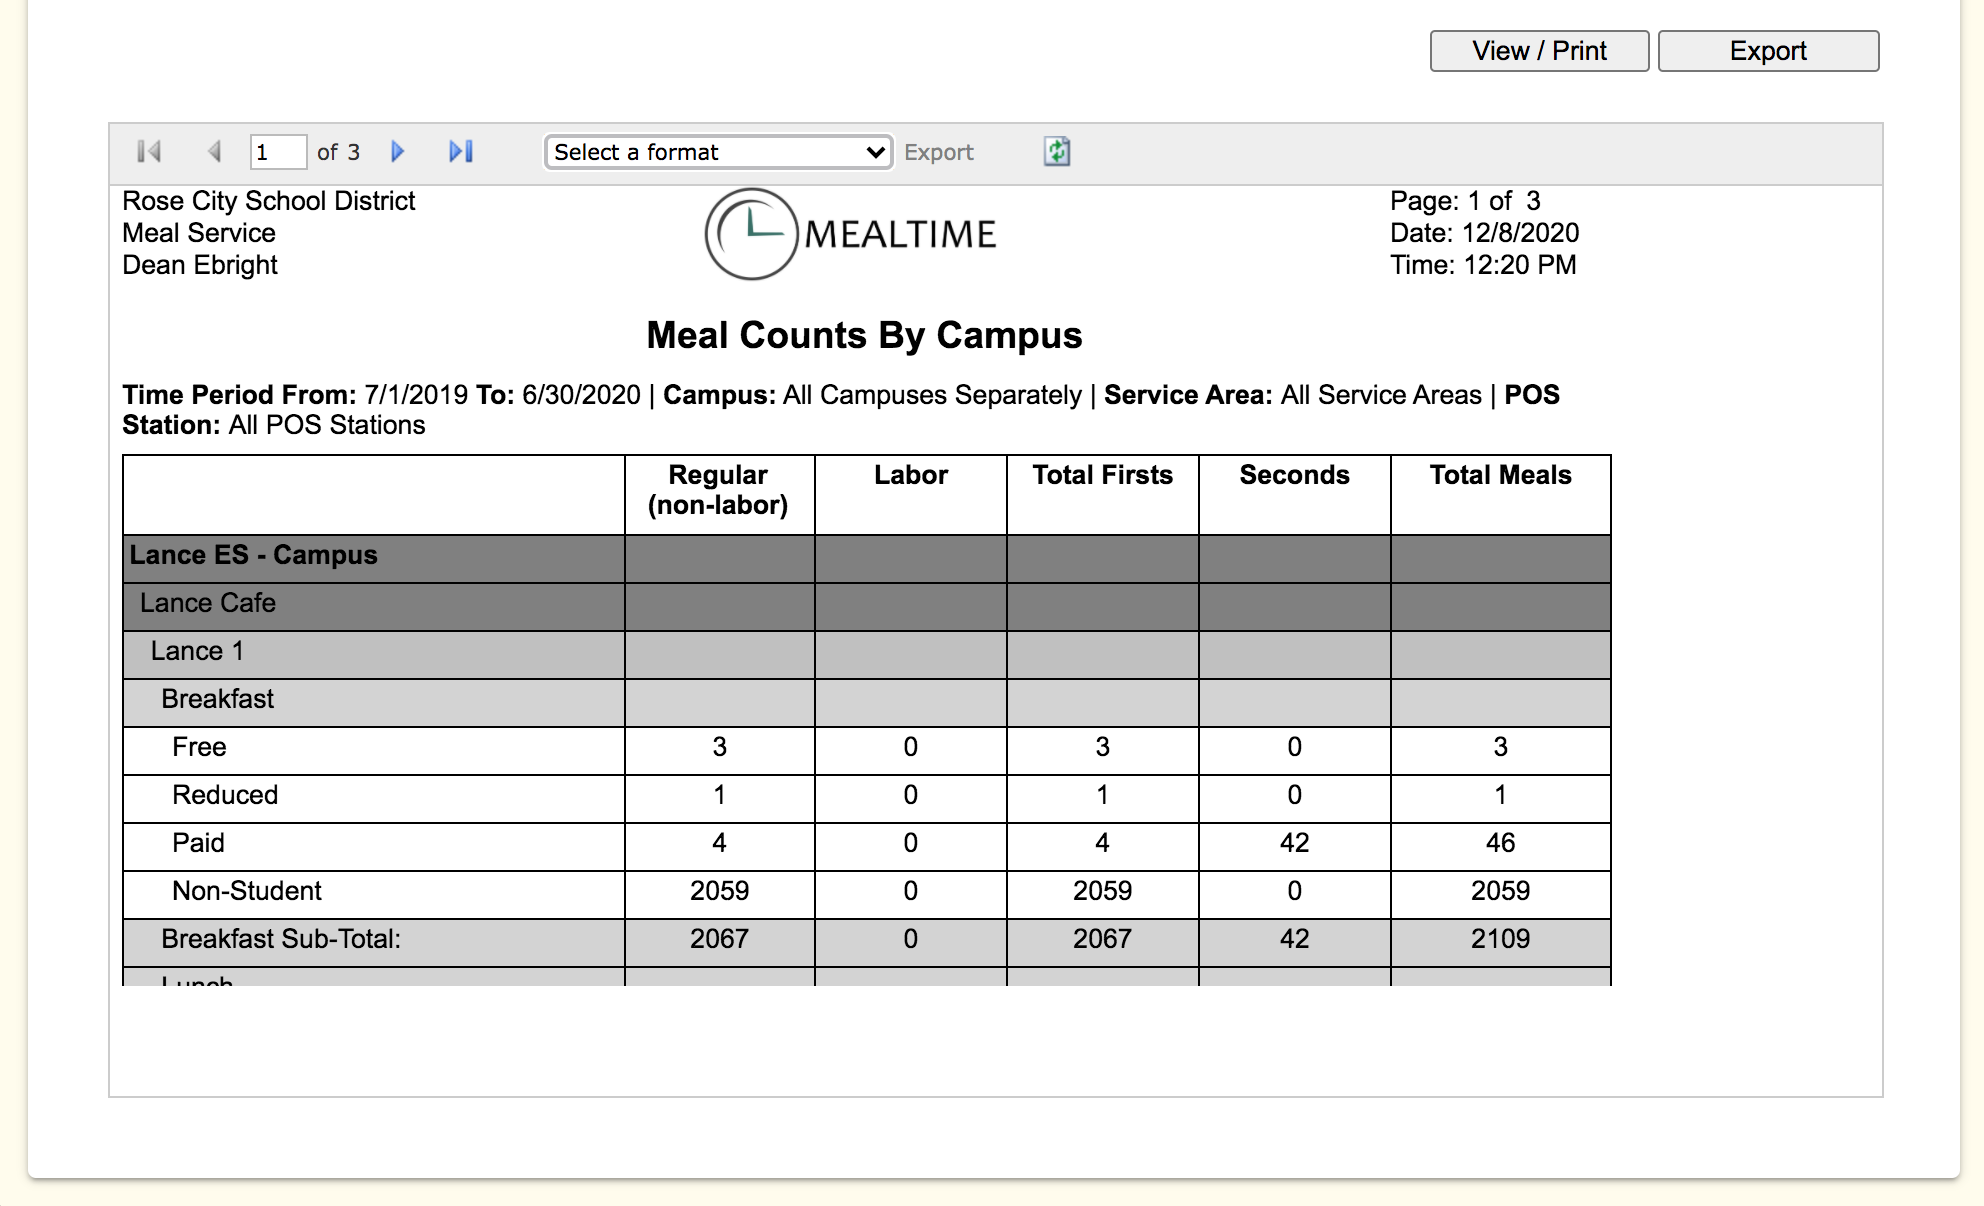Click the toolbar Export link

click(x=938, y=152)
